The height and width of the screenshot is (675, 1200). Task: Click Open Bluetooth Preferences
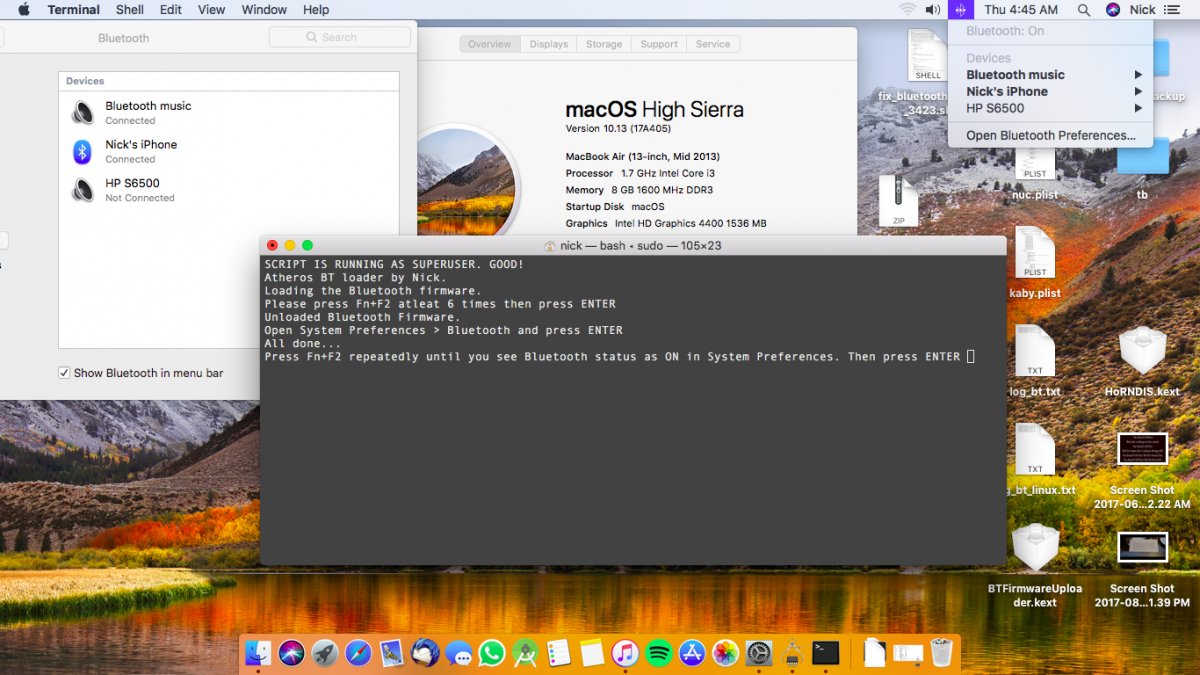1050,135
